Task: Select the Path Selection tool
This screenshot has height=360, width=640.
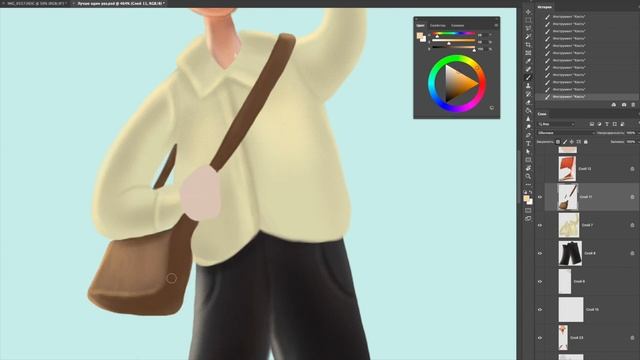Action: point(528,151)
